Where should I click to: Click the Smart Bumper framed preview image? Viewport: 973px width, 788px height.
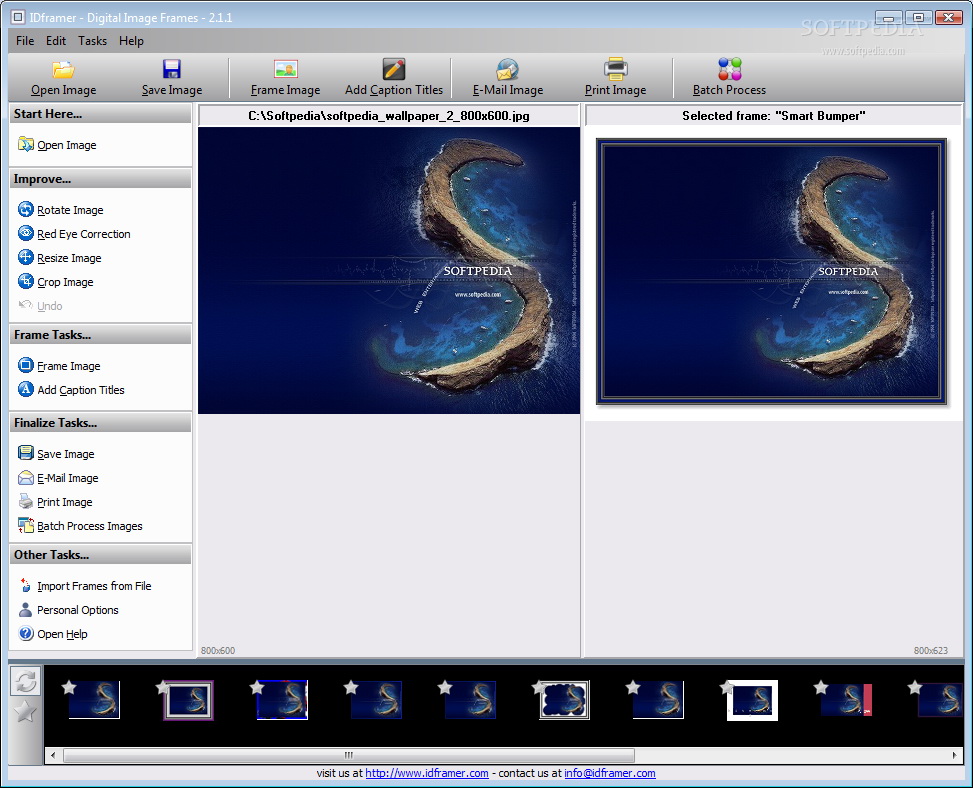[771, 272]
